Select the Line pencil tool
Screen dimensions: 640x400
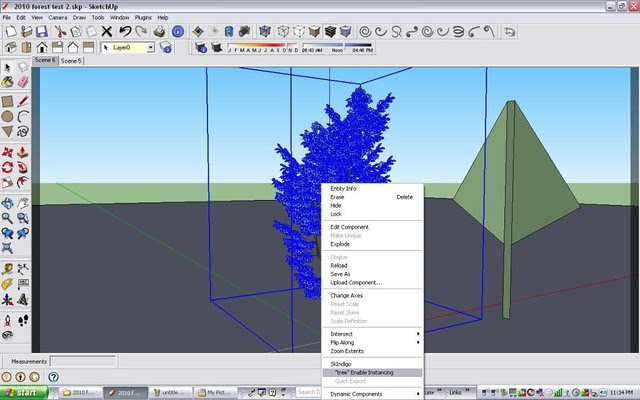pos(23,101)
